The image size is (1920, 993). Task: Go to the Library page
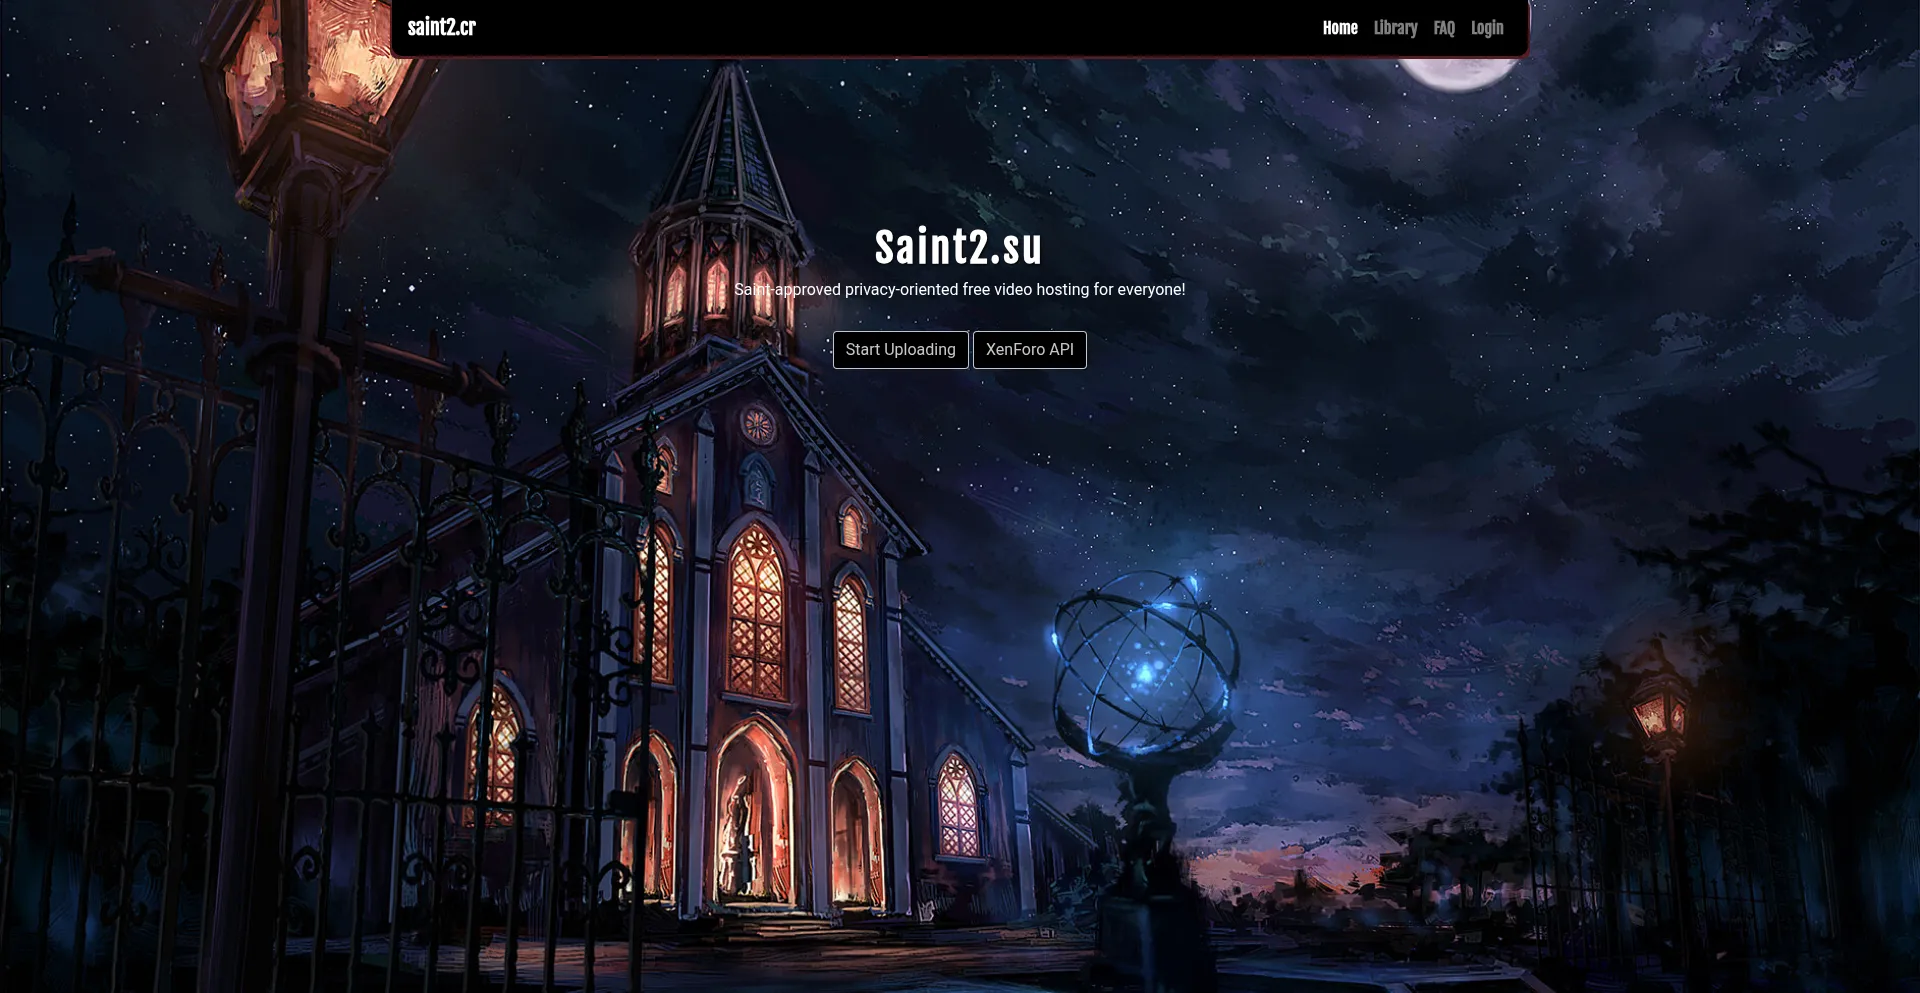point(1395,28)
